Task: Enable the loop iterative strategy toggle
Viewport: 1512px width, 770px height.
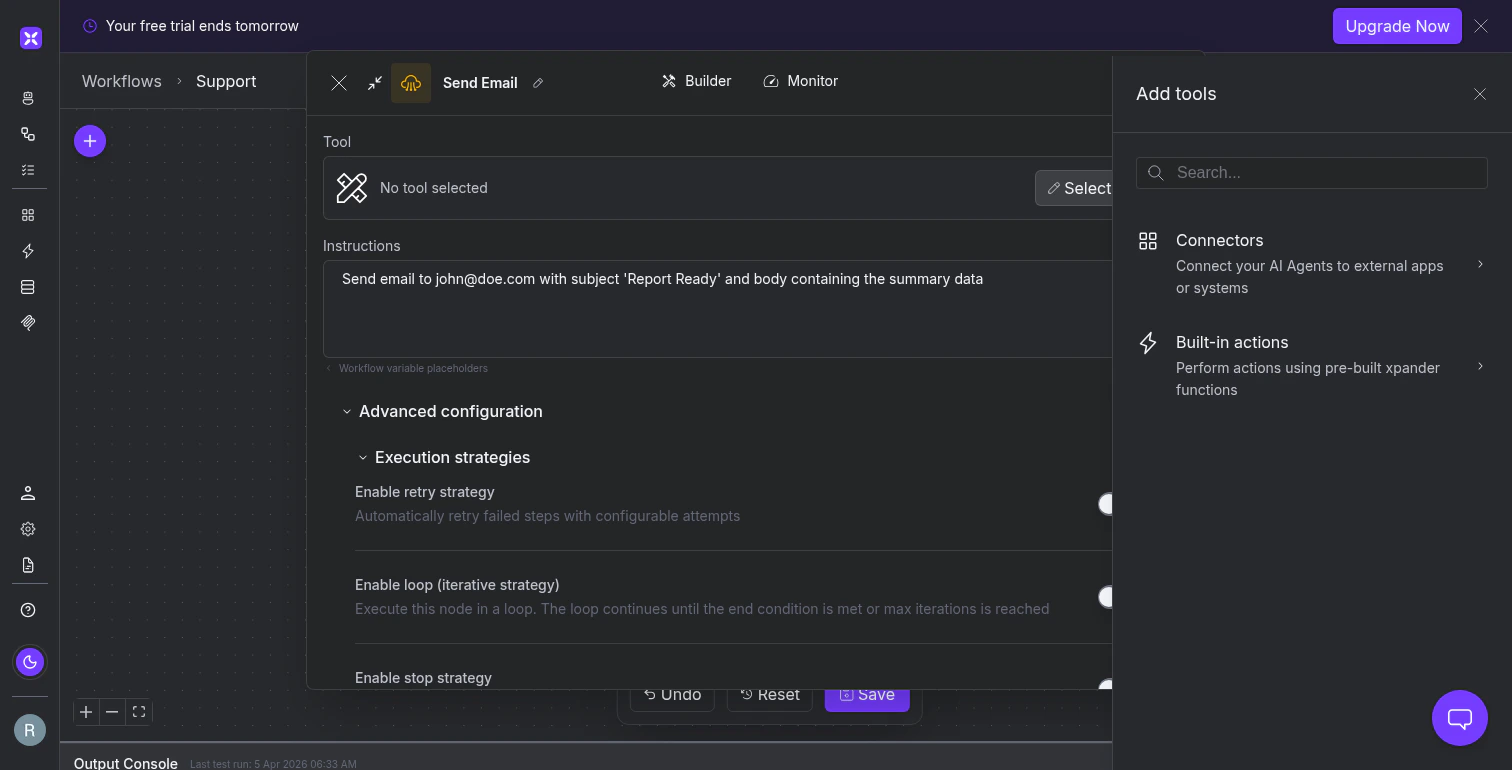Action: tap(1107, 597)
